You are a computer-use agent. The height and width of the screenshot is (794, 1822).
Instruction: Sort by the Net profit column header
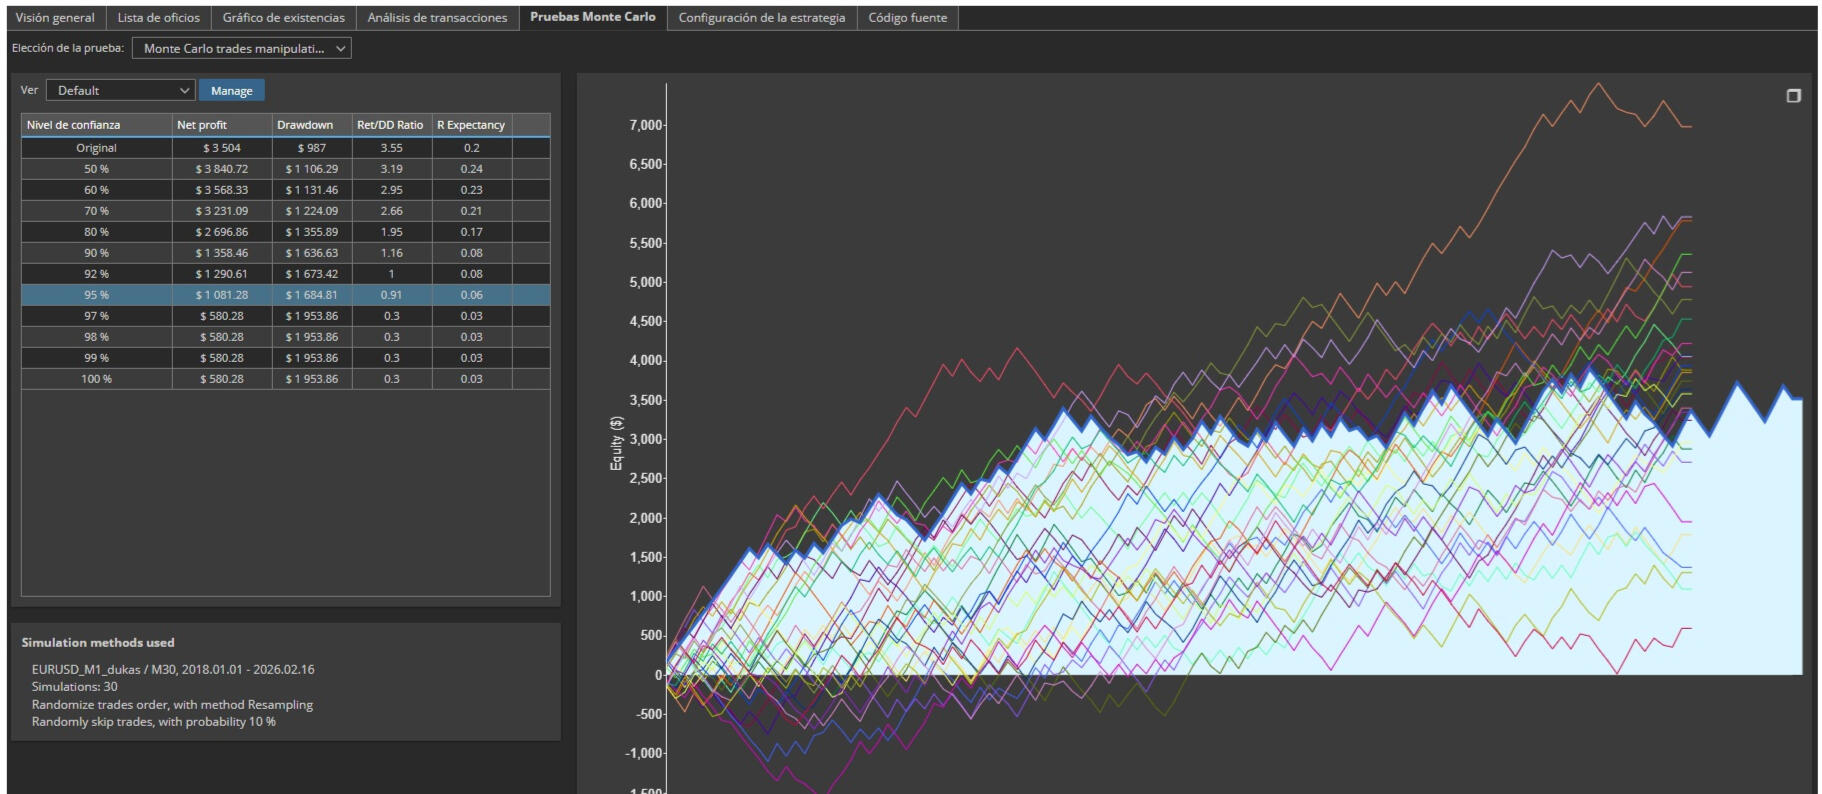(x=221, y=125)
